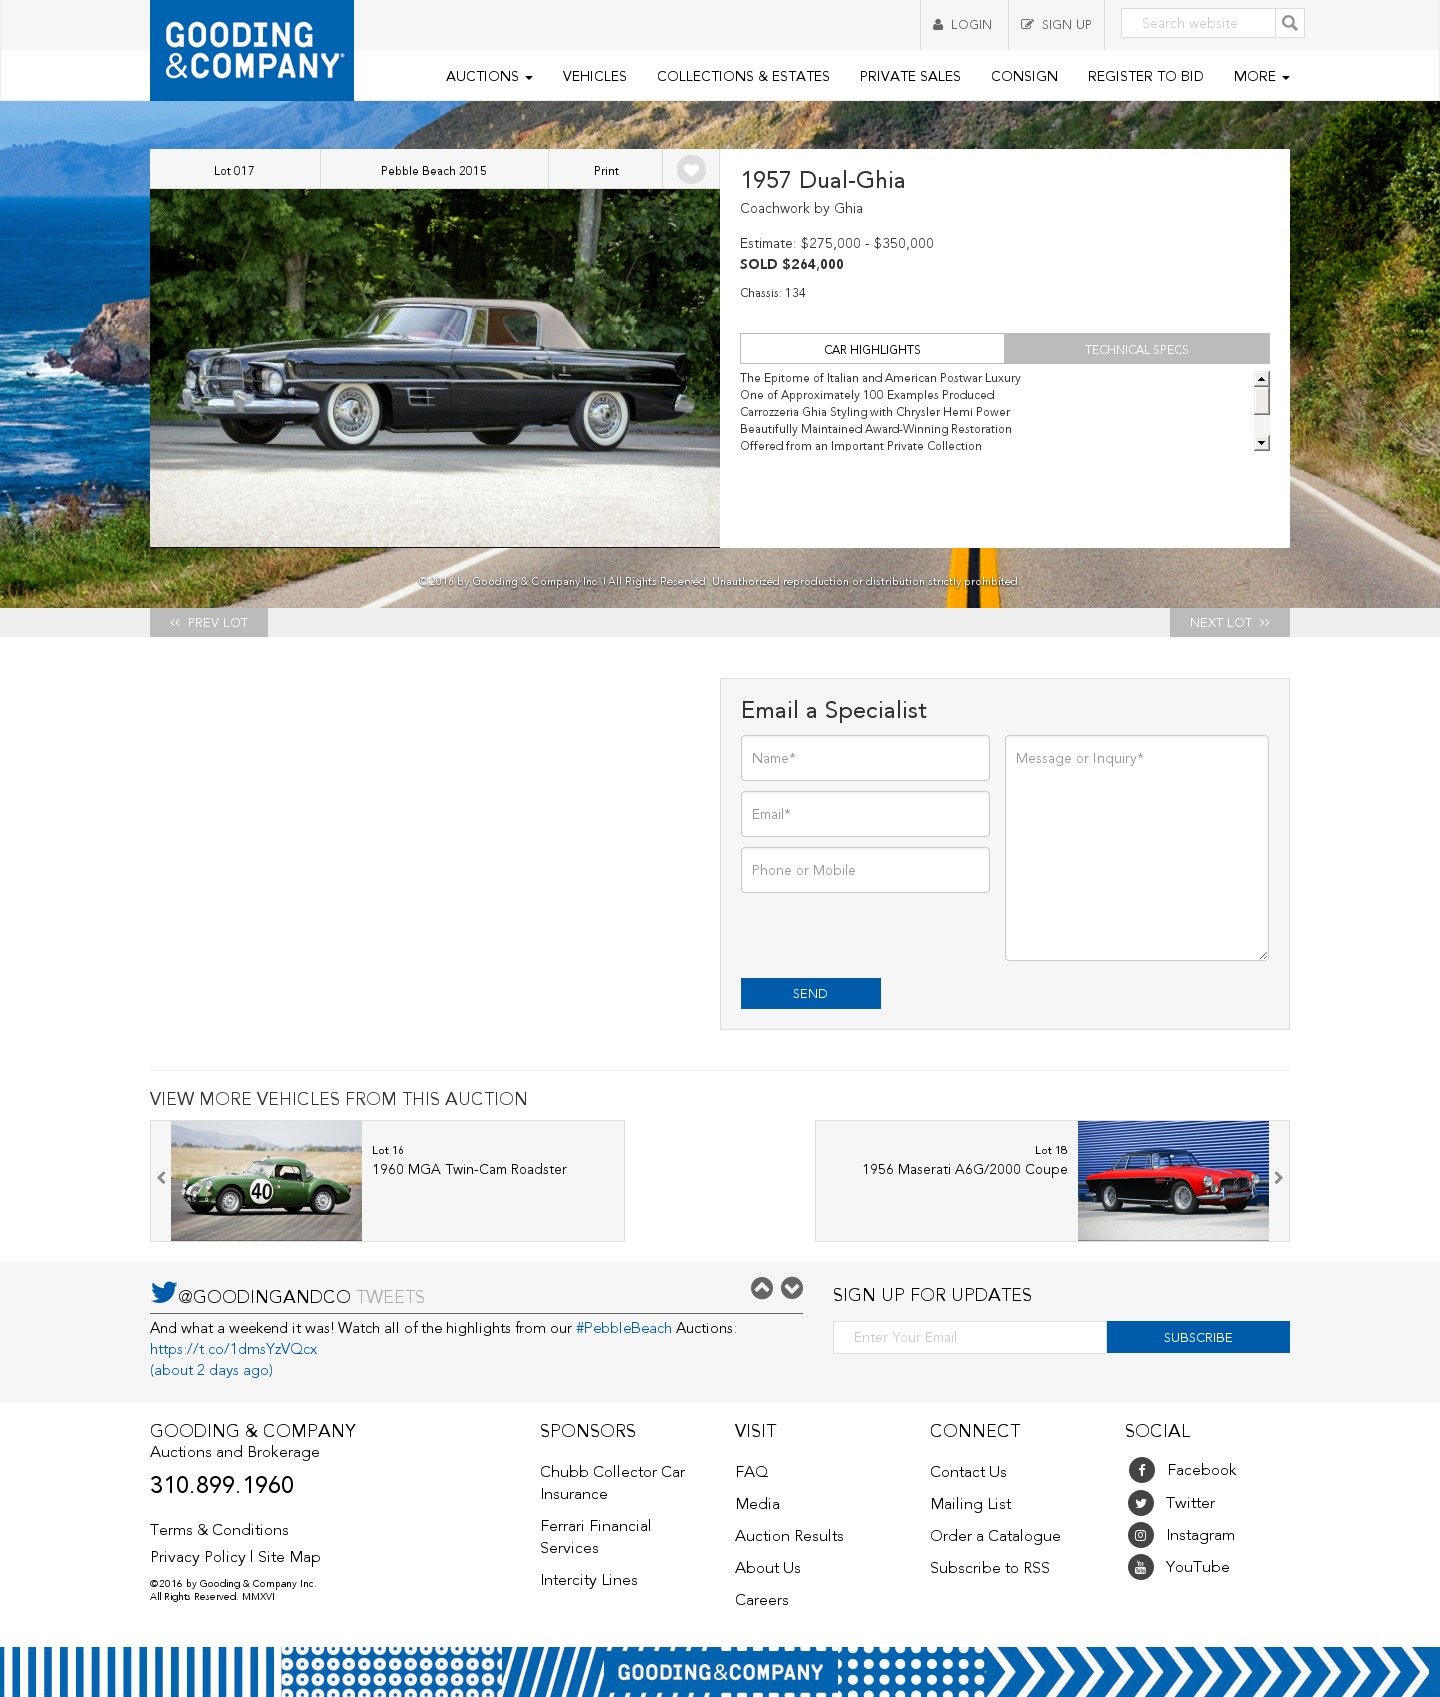Open Register to Bid menu item
Screen dimensions: 1440x1697
[x=1145, y=76]
